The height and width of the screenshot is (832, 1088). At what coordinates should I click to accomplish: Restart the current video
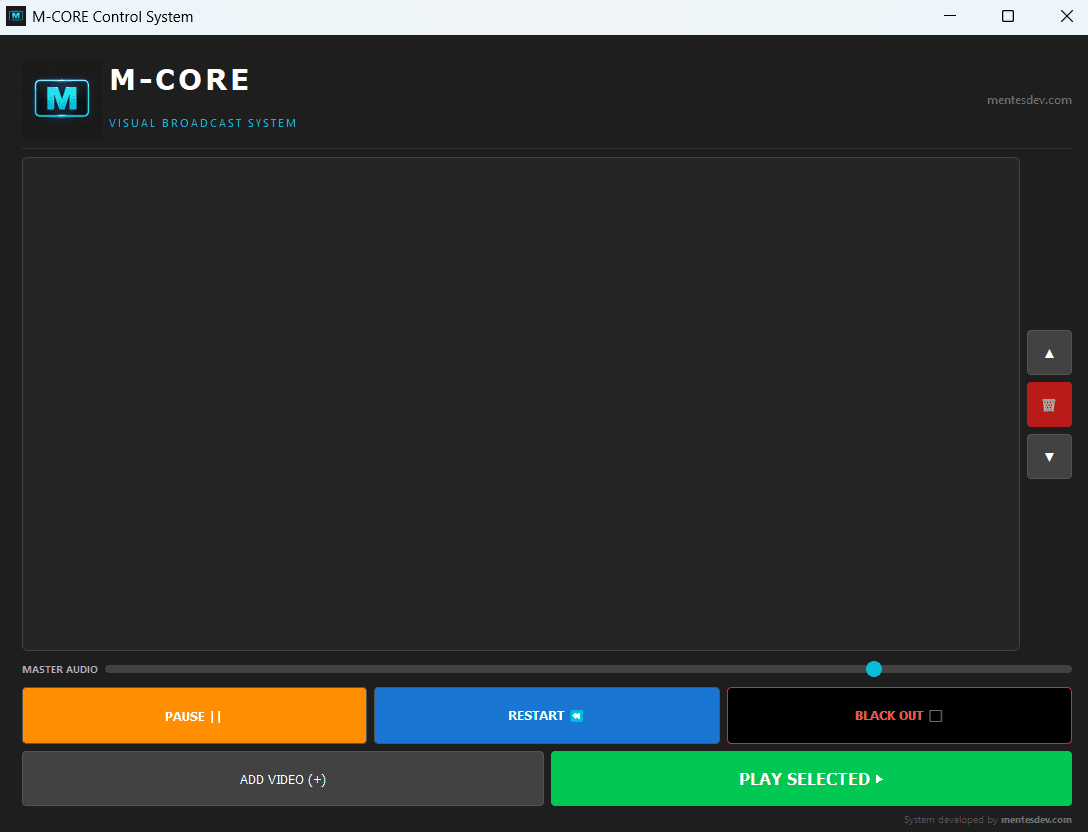tap(547, 715)
